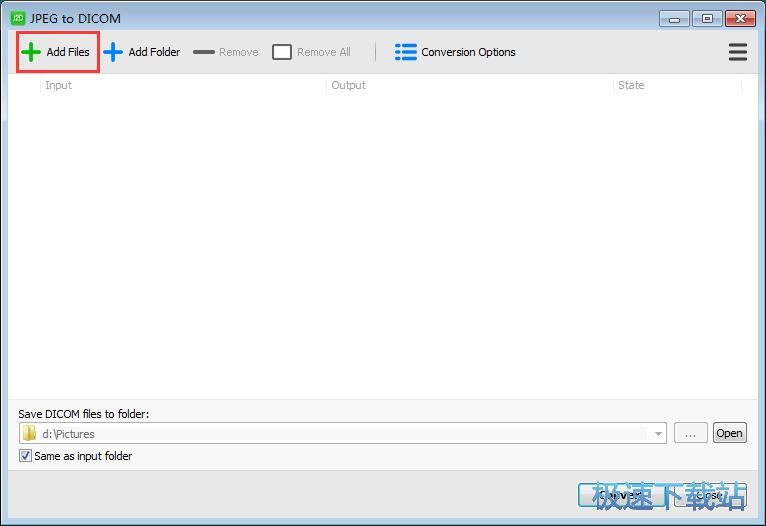The width and height of the screenshot is (766, 526).
Task: Click the Open folder button
Action: [729, 433]
